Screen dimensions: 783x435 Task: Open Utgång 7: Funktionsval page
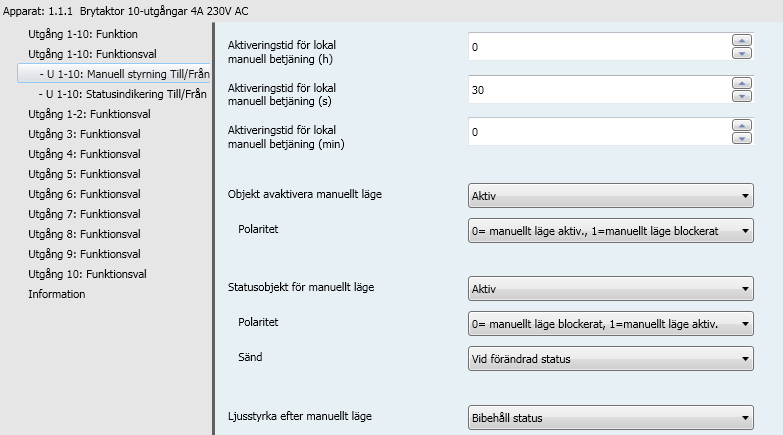pyautogui.click(x=84, y=214)
